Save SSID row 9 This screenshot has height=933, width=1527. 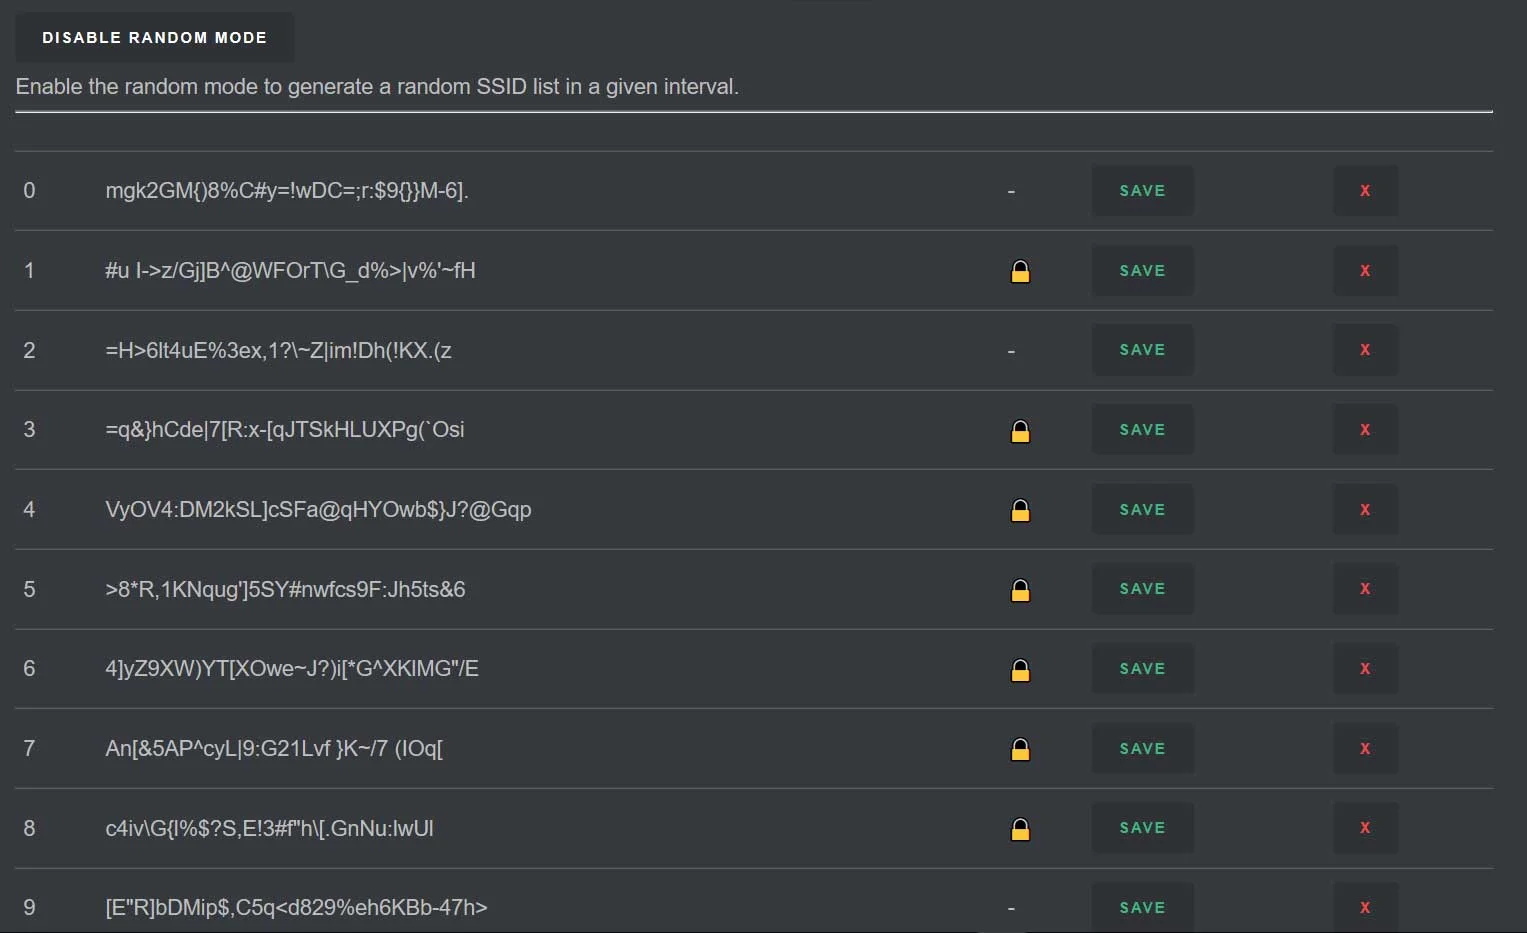1142,908
